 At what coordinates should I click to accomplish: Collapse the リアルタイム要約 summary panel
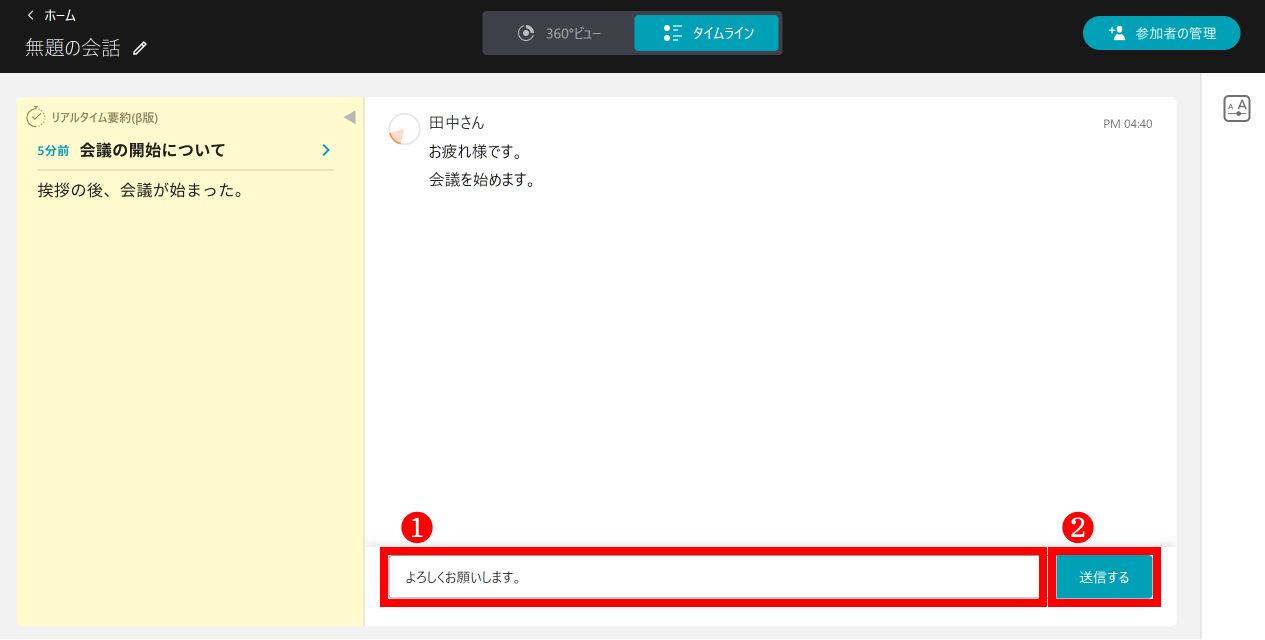[x=349, y=116]
